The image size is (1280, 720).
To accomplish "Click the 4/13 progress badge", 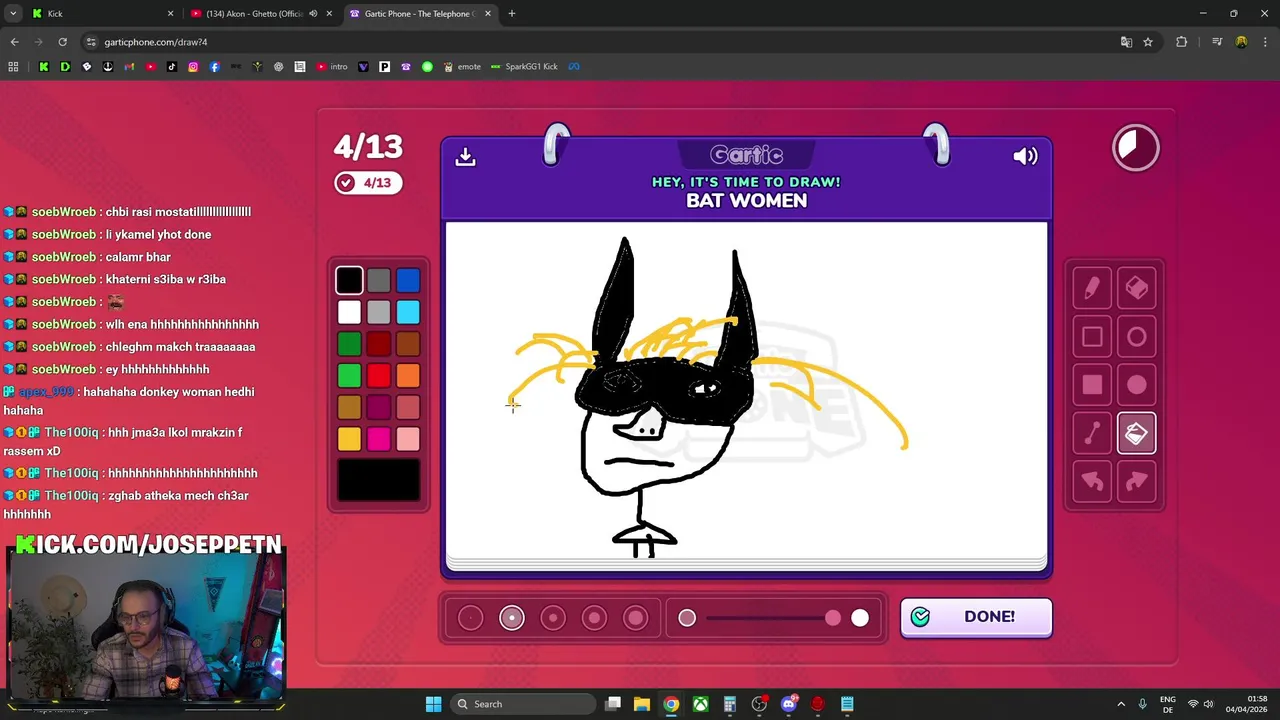I will [368, 183].
